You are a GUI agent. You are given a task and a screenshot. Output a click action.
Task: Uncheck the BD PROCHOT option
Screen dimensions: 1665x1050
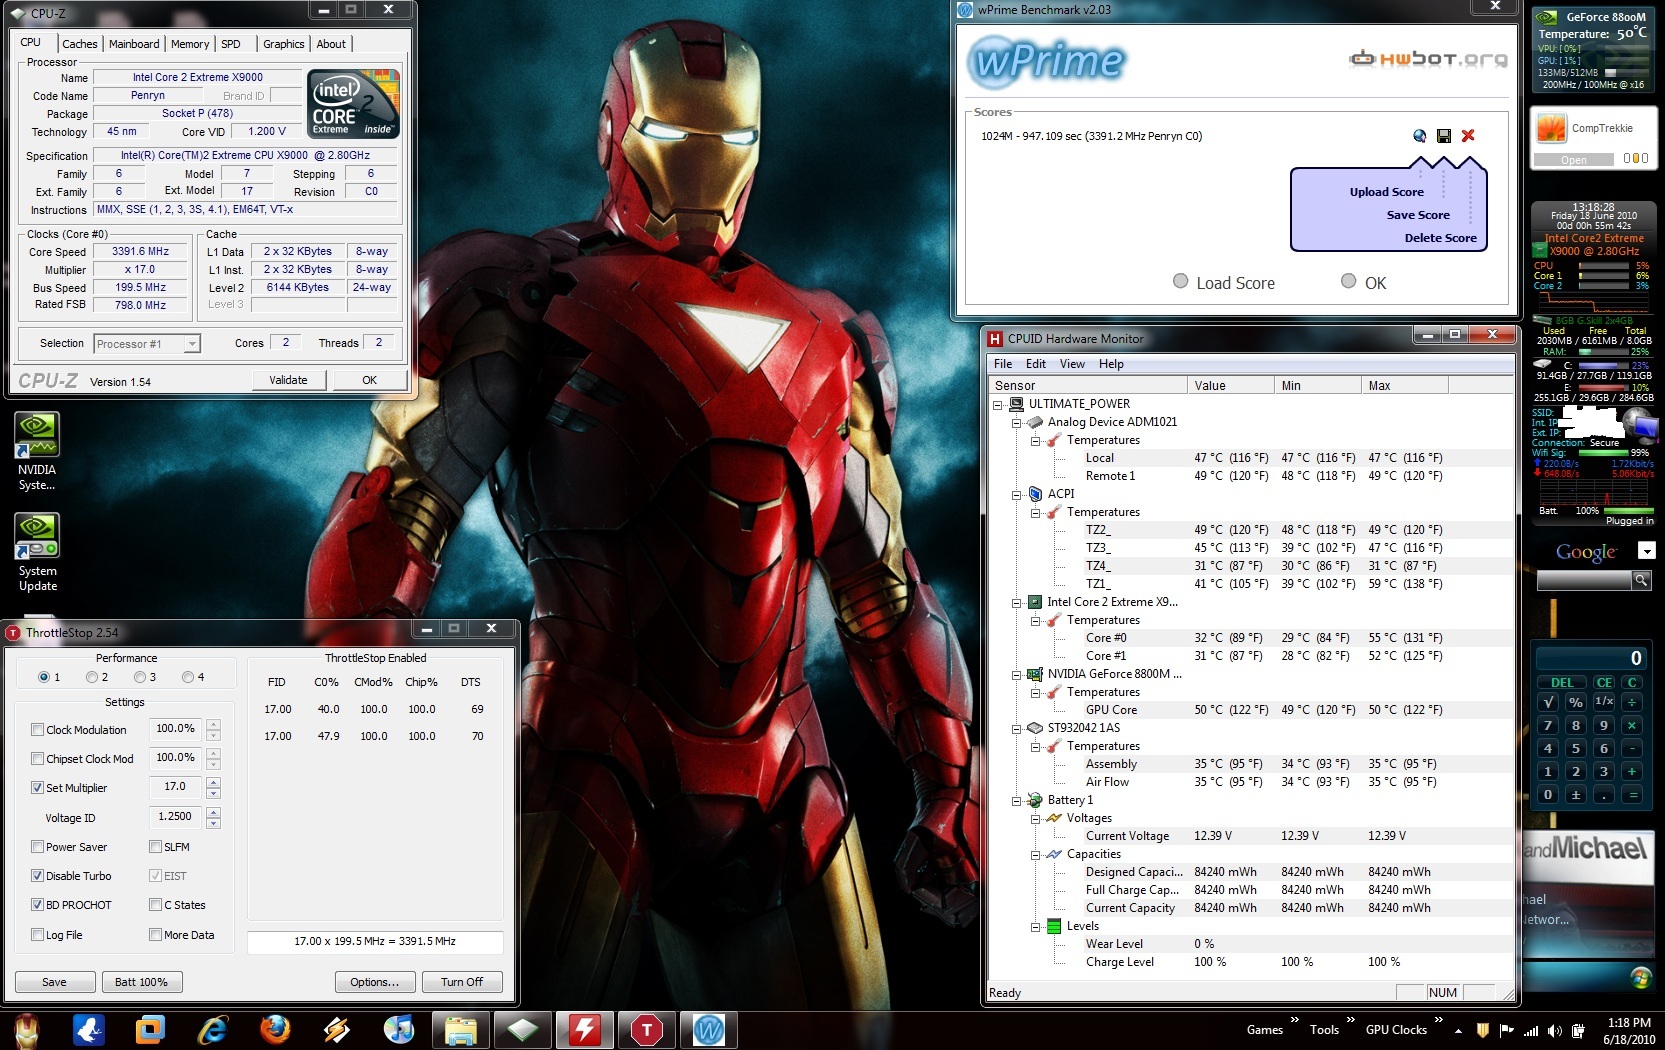[x=37, y=905]
